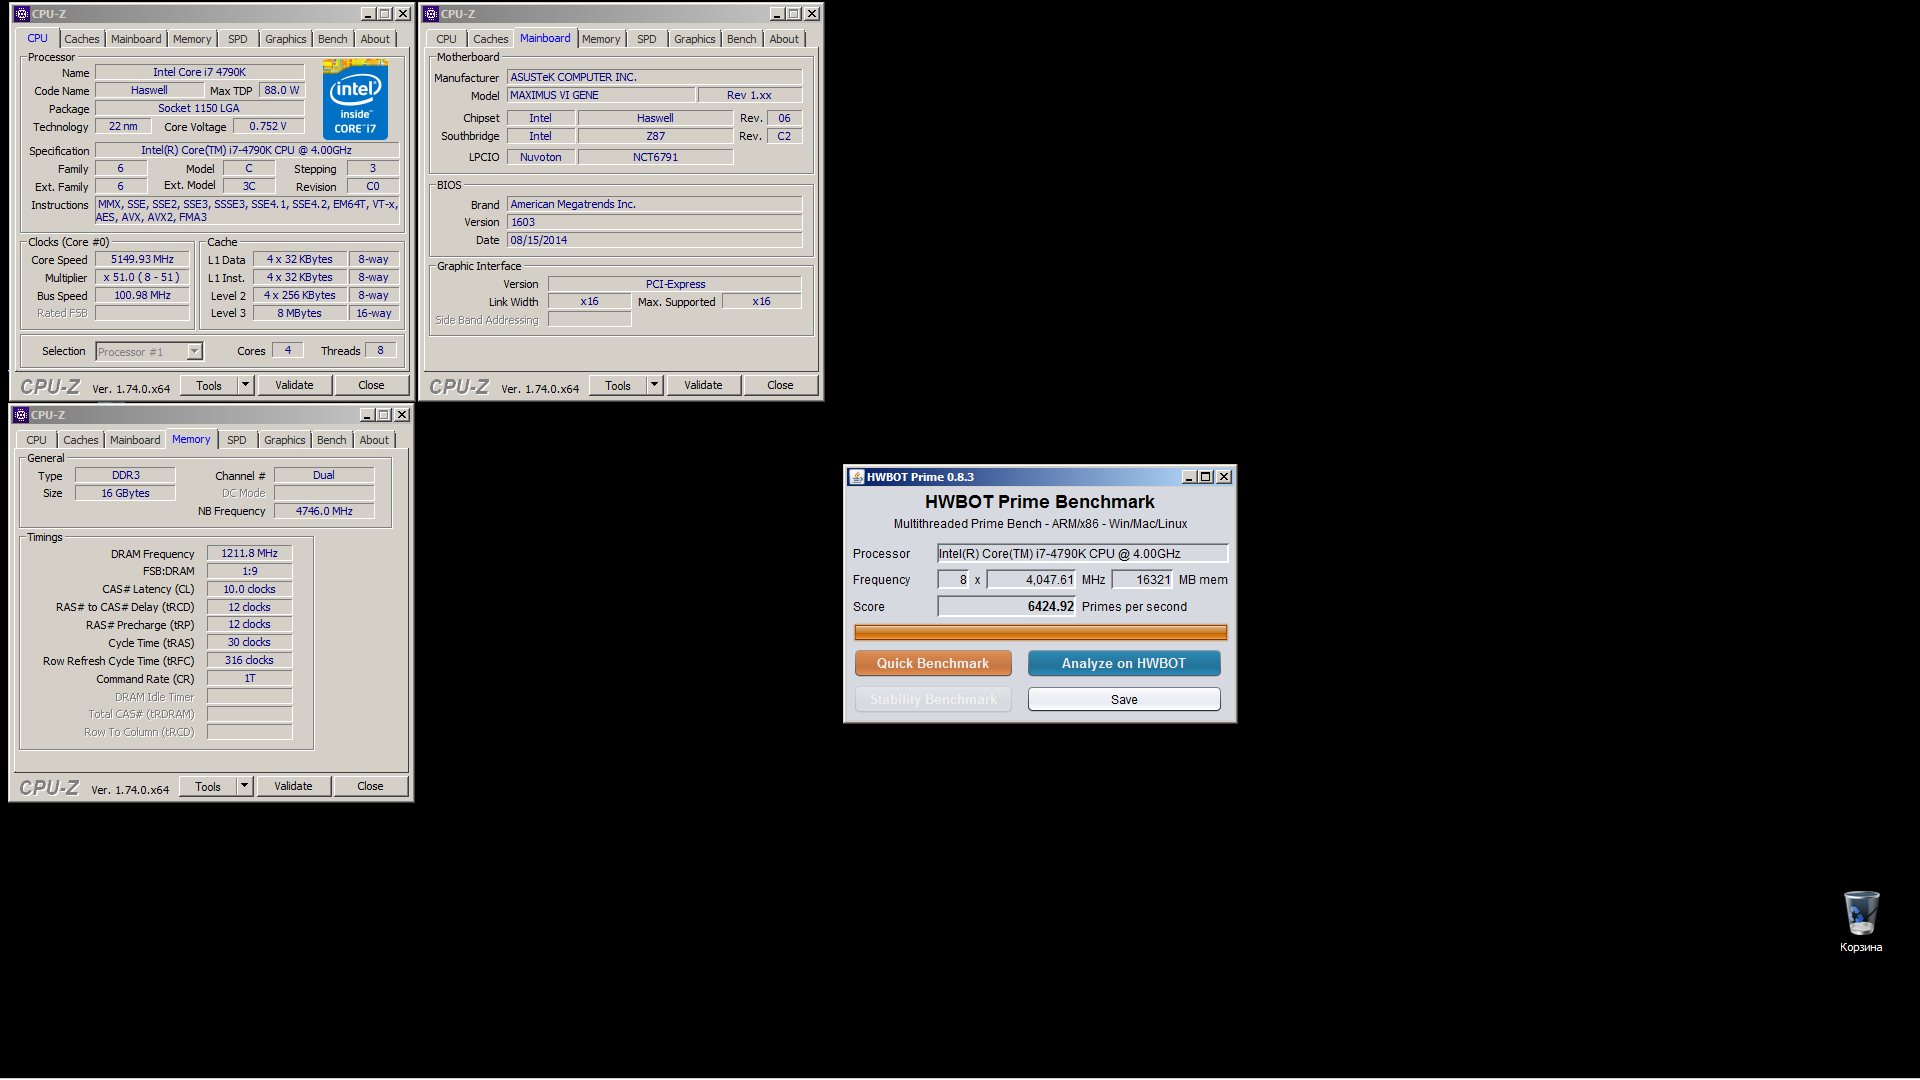The height and width of the screenshot is (1080, 1920).
Task: Go to About tab in the Memory window
Action: [x=374, y=440]
